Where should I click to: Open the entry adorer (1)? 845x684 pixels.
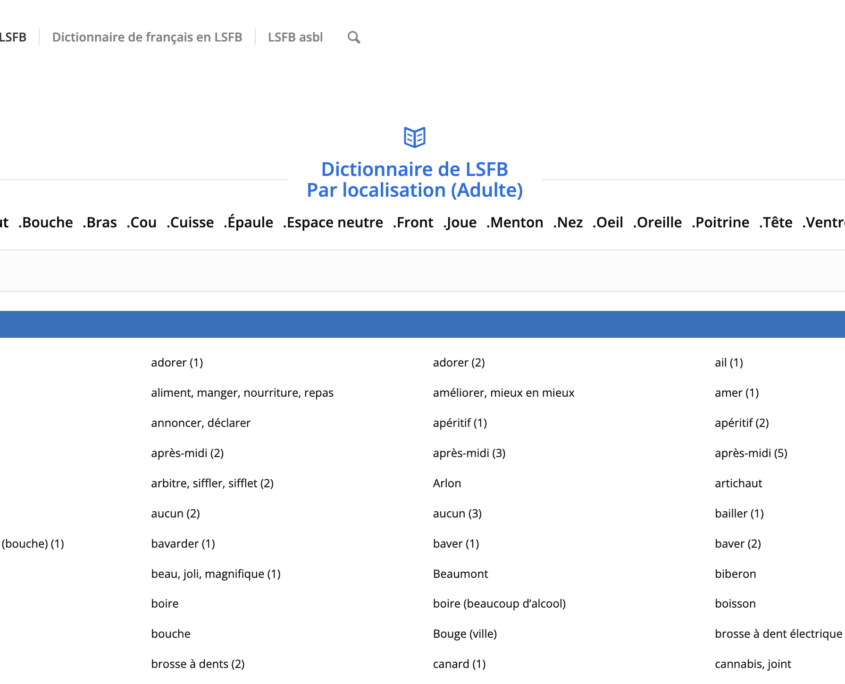click(177, 362)
